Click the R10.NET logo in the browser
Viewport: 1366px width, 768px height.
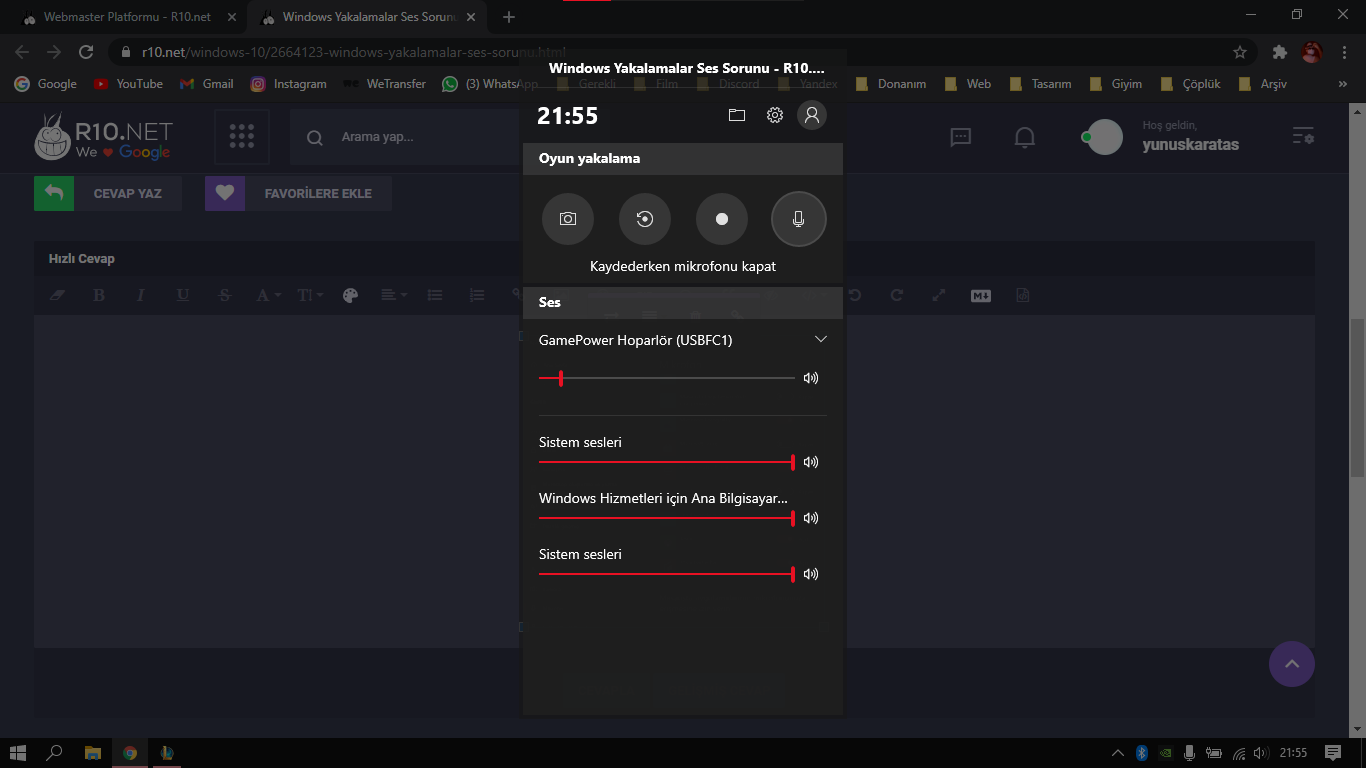(103, 137)
